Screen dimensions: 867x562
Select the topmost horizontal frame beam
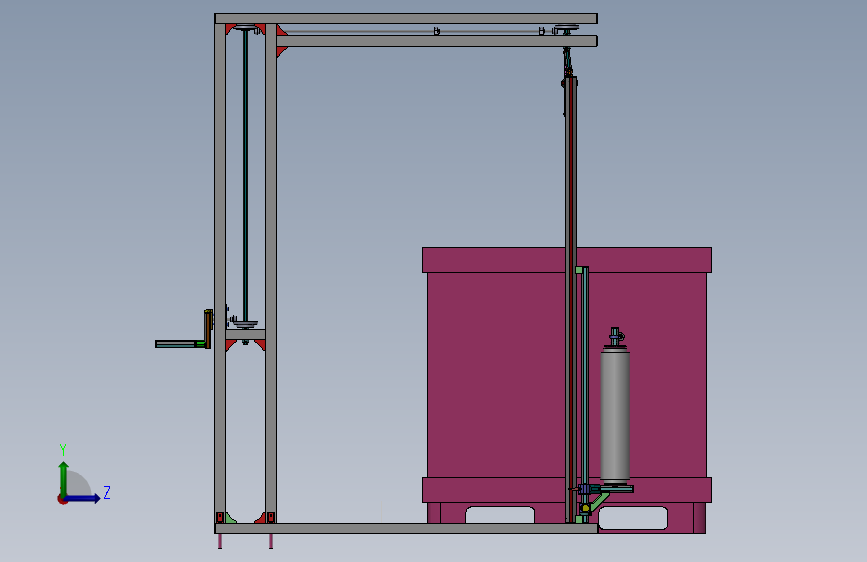point(406,19)
